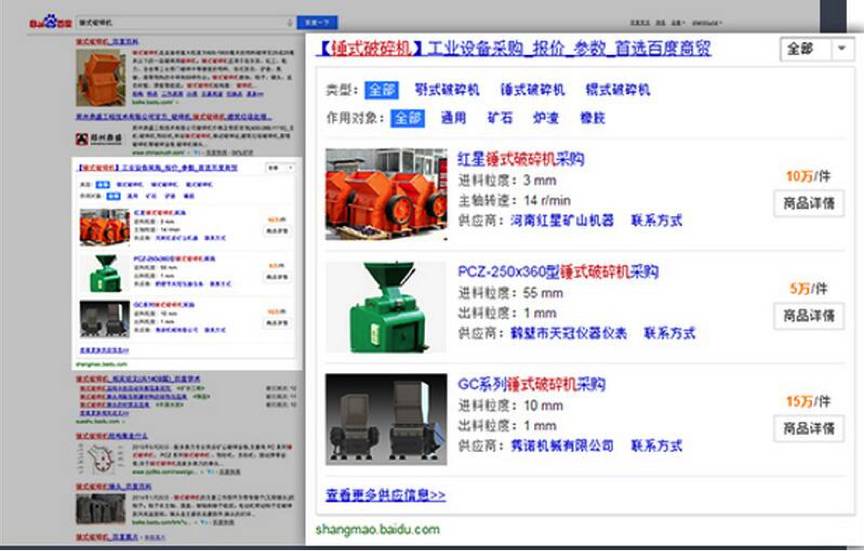Click the blue Baidu search button

[x=317, y=23]
